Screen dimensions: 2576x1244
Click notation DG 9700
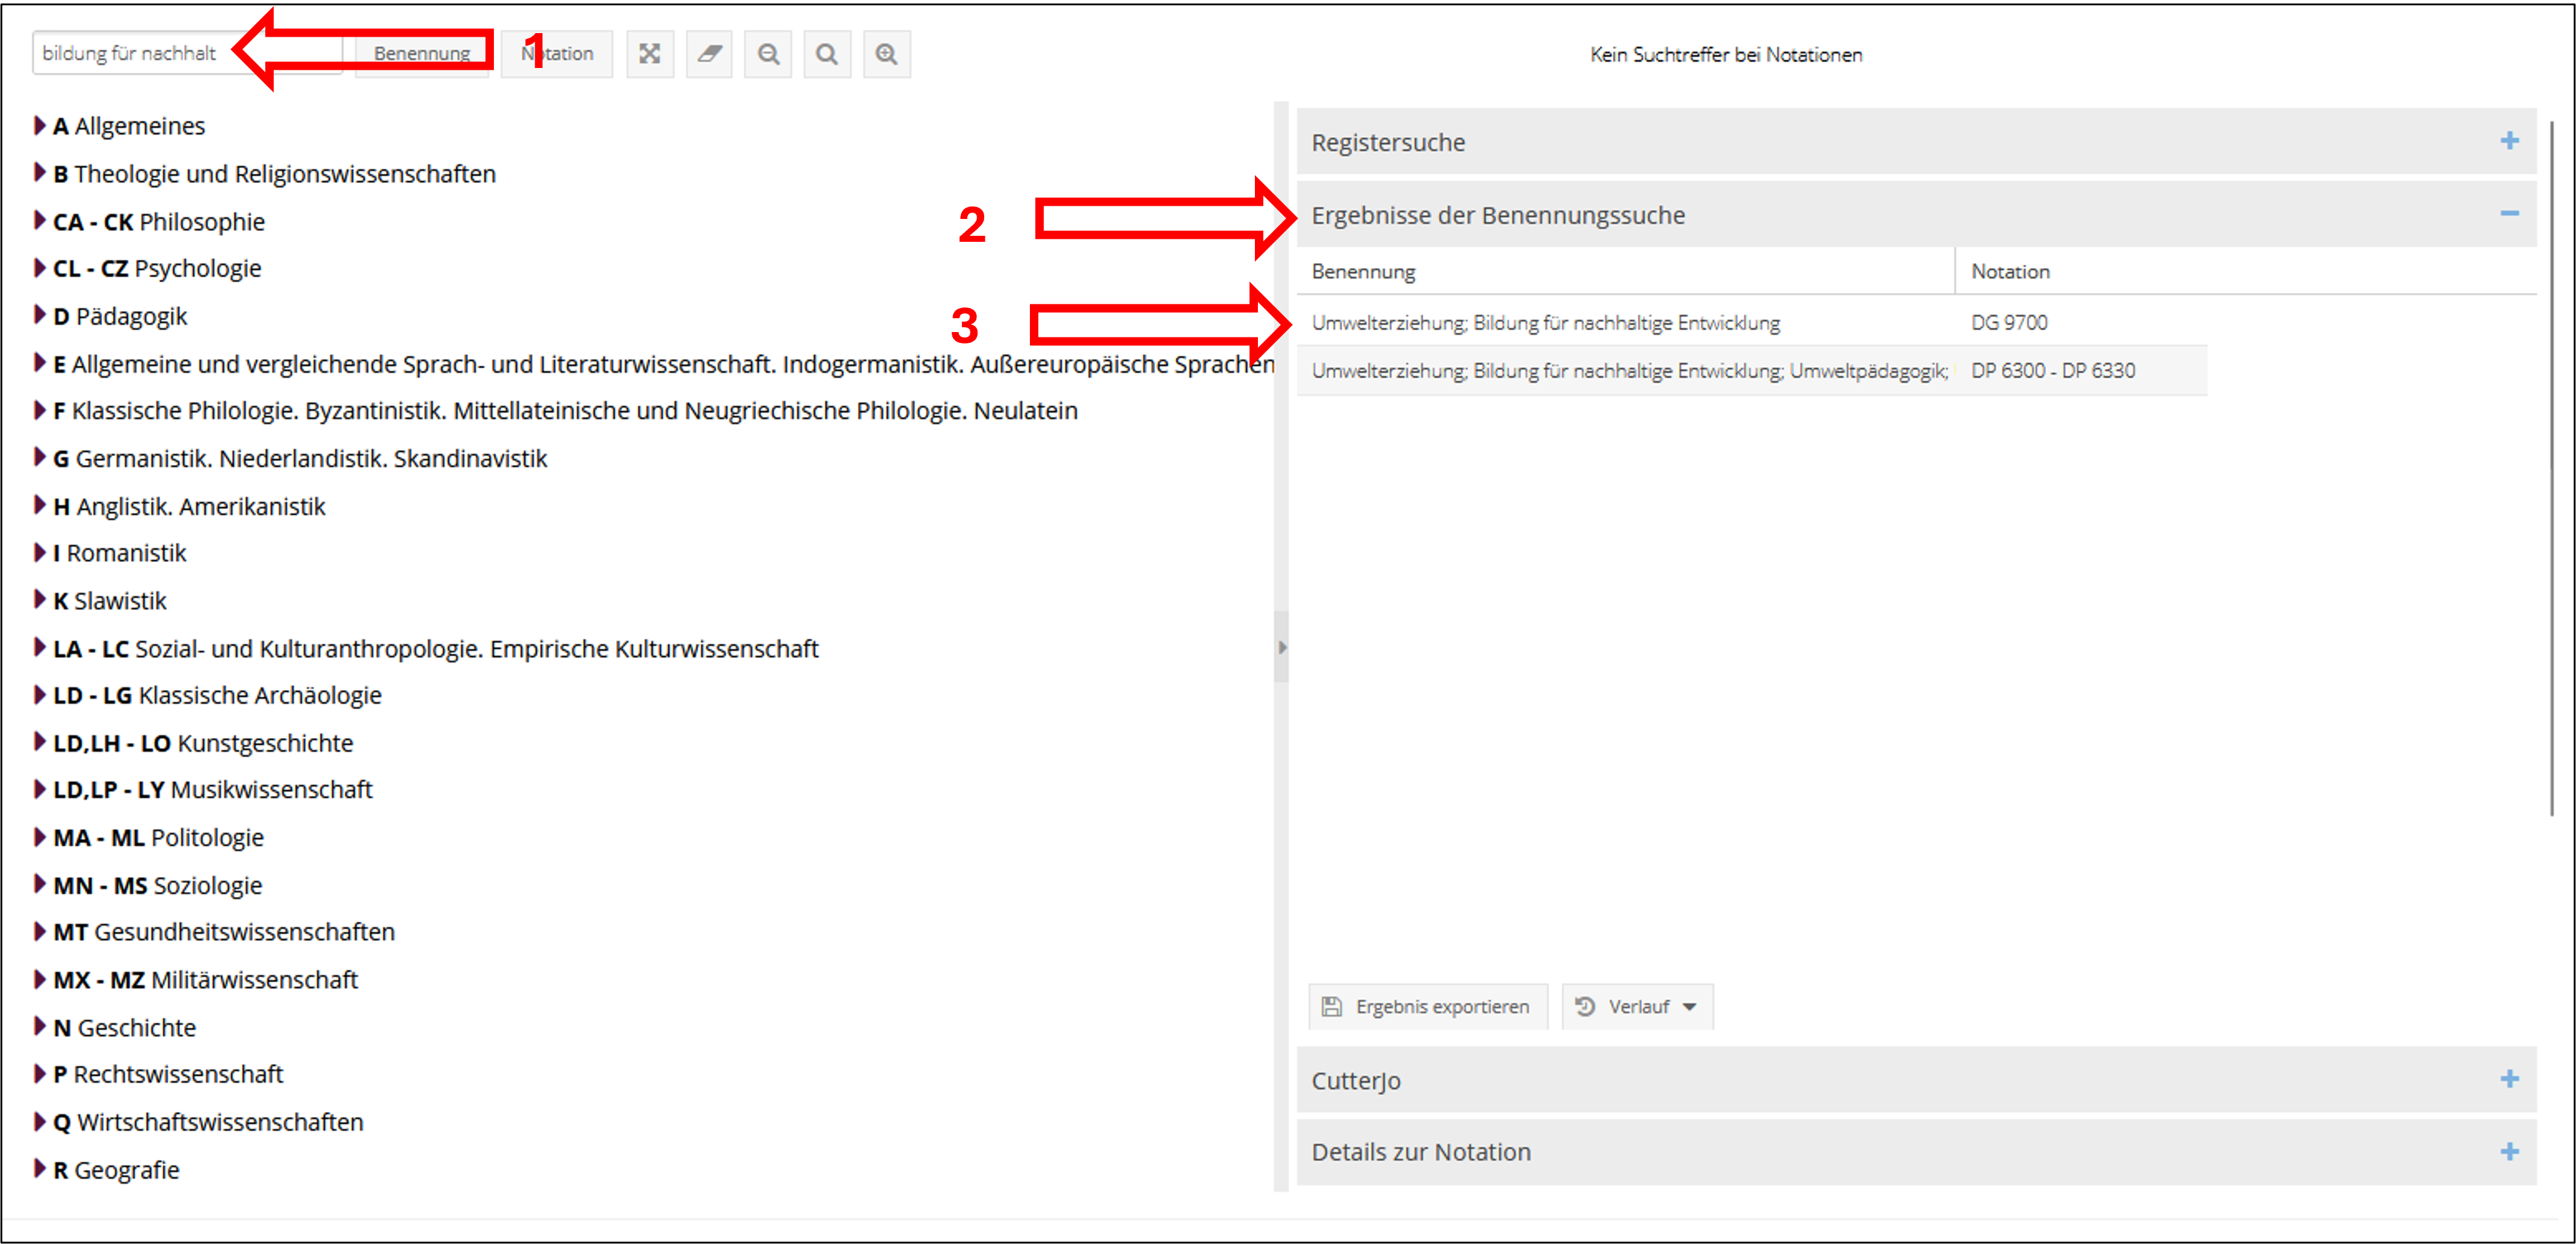2009,322
